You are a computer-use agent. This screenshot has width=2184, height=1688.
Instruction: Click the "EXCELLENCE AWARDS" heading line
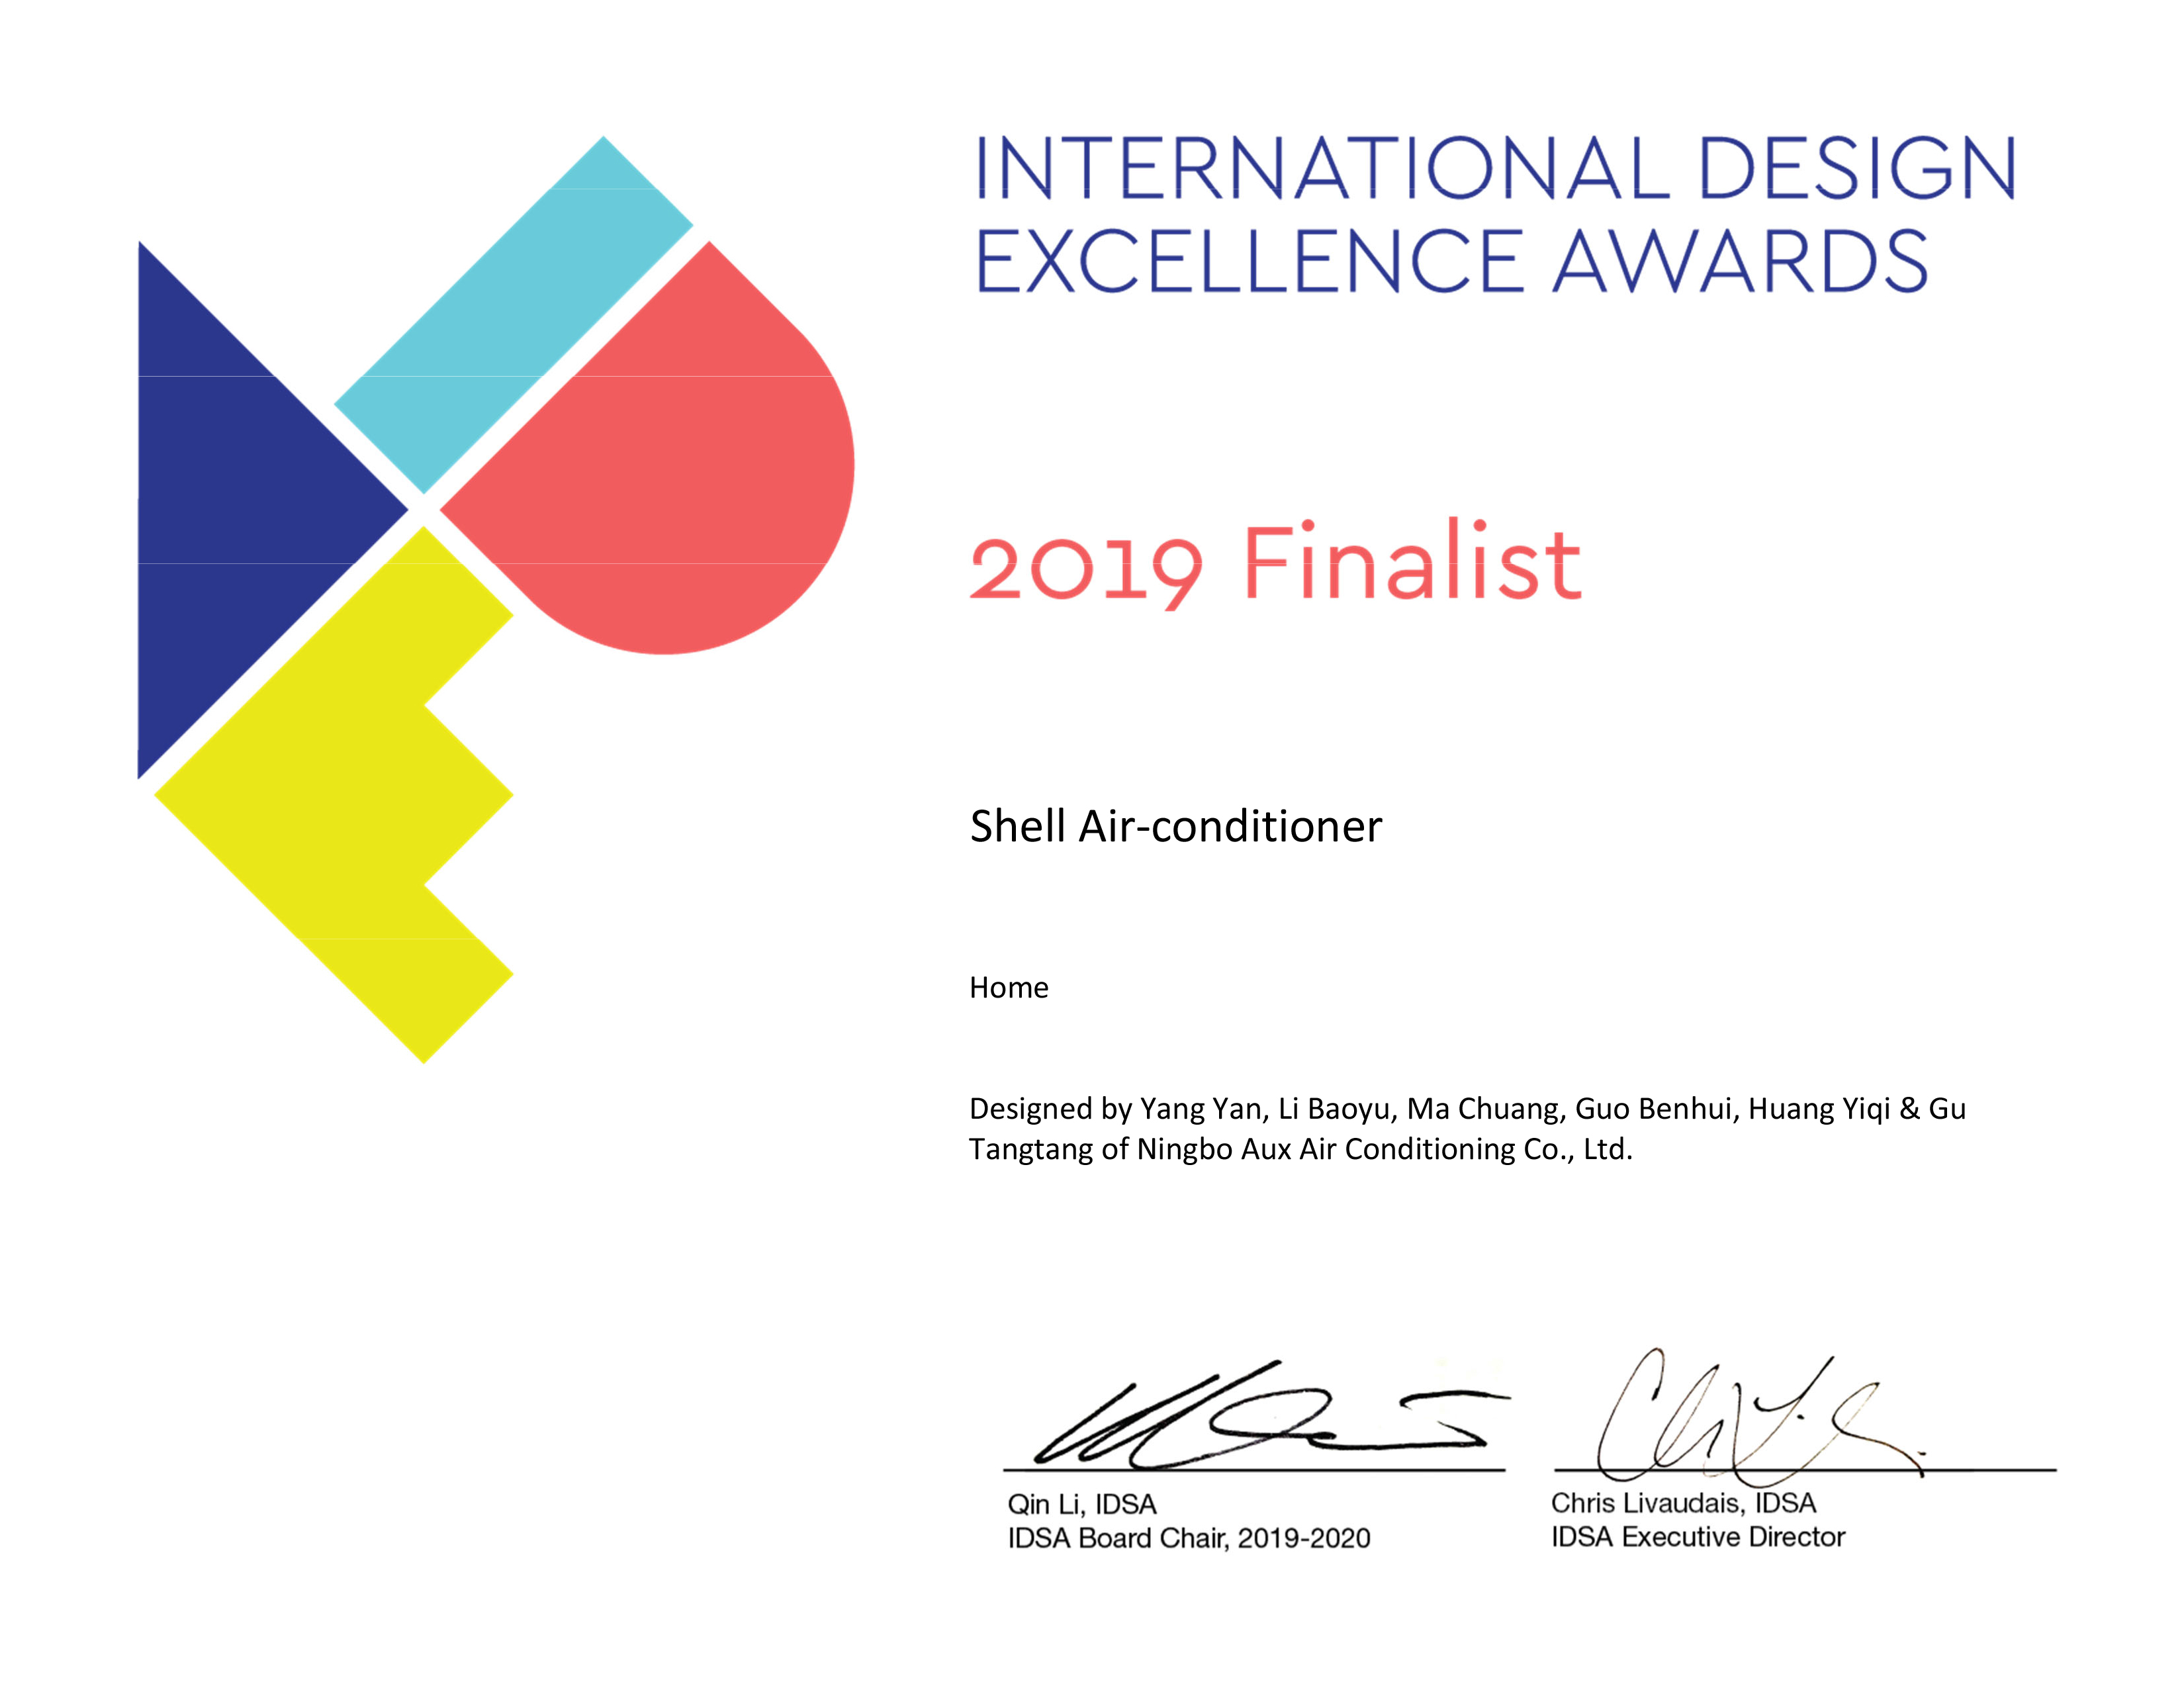[x=1451, y=261]
